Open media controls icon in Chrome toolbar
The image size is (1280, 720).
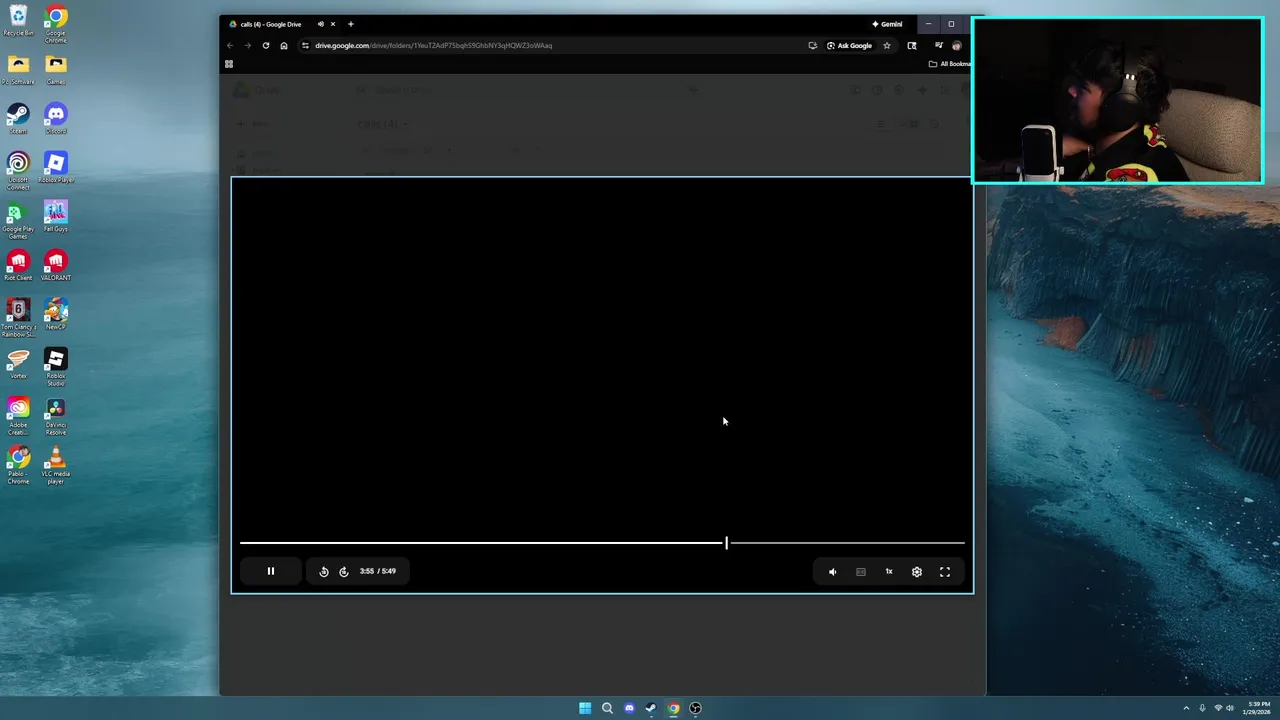938,45
